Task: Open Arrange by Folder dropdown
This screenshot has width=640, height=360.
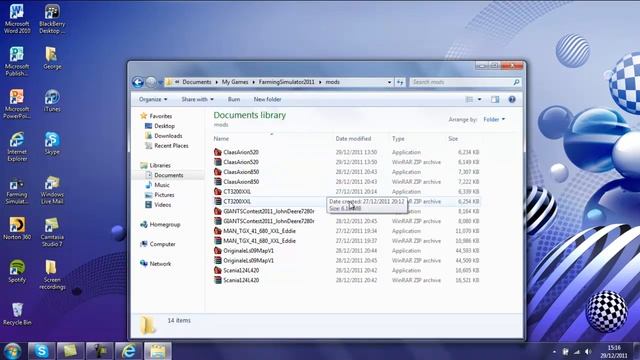Action: (494, 119)
